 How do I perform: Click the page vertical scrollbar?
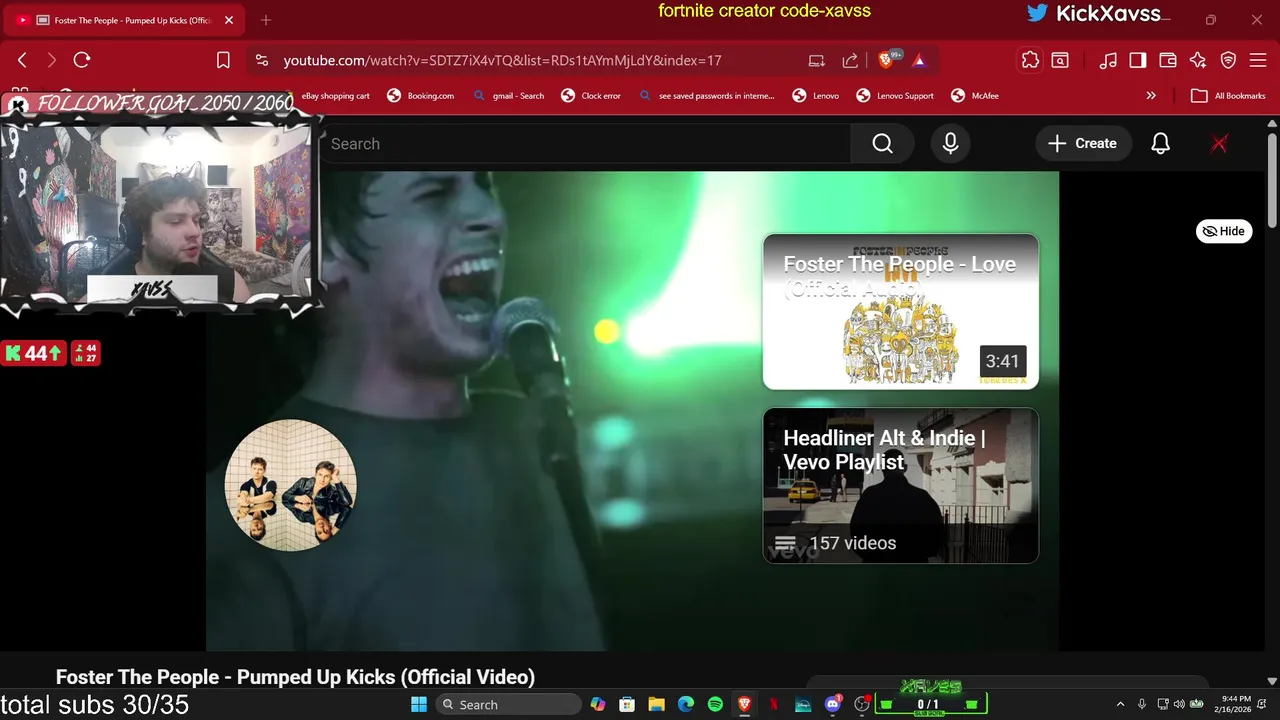point(1272,180)
